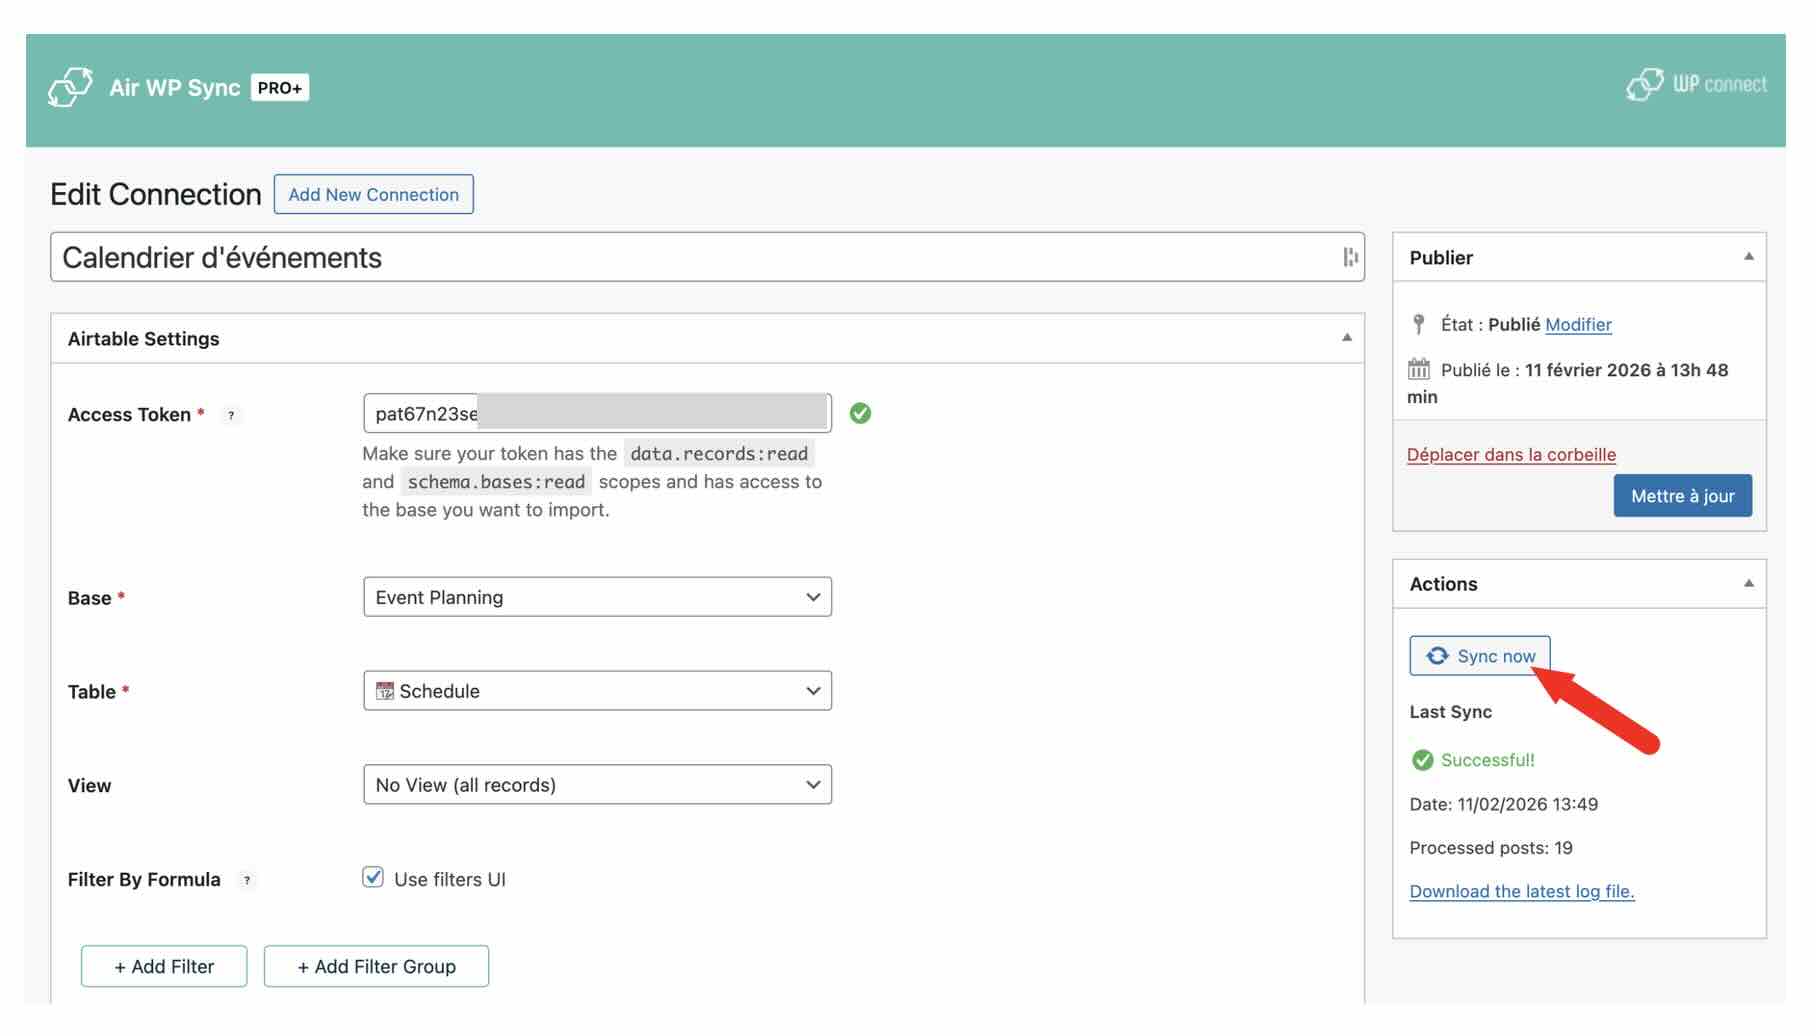The image size is (1816, 1036).
Task: Click the Edit Connection page heading
Action: [155, 194]
